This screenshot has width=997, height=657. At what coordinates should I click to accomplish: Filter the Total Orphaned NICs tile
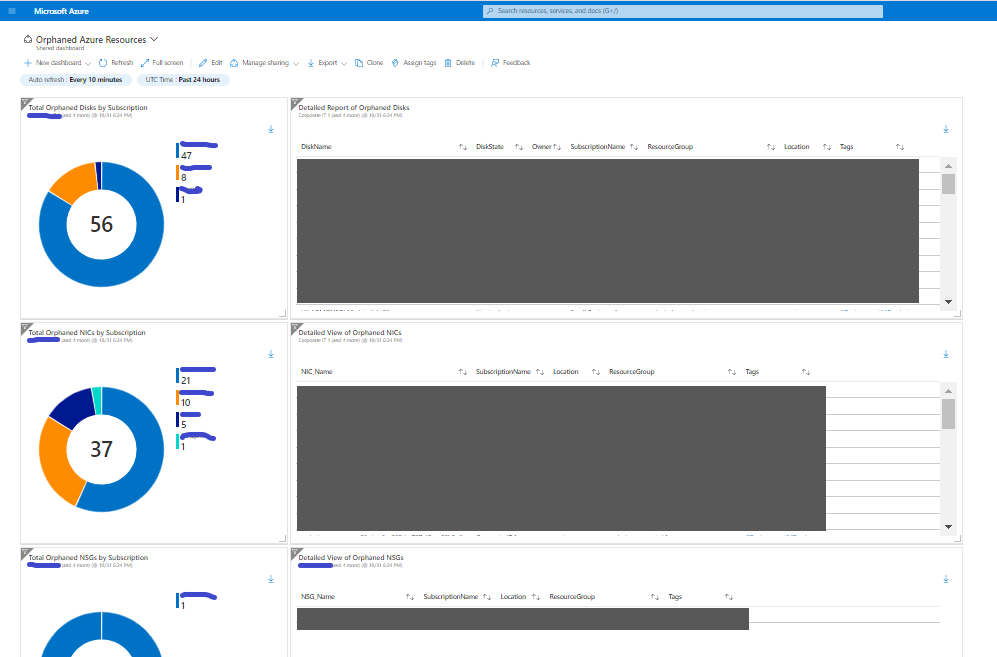pyautogui.click(x=25, y=328)
